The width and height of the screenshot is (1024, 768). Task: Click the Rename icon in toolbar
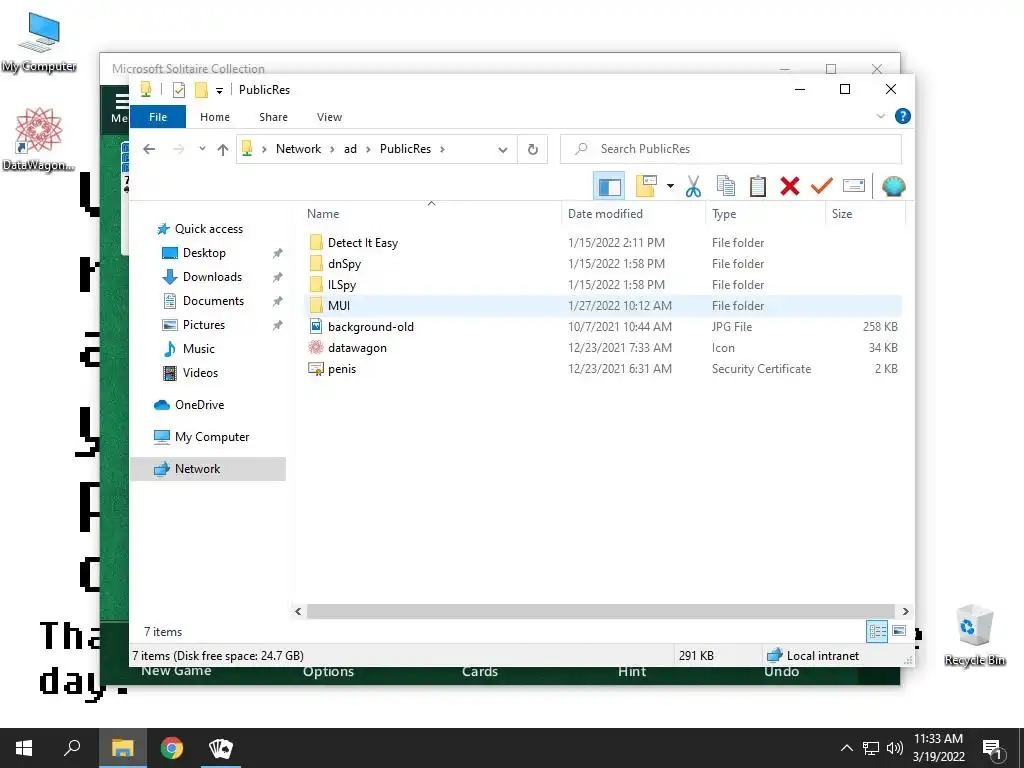click(854, 186)
